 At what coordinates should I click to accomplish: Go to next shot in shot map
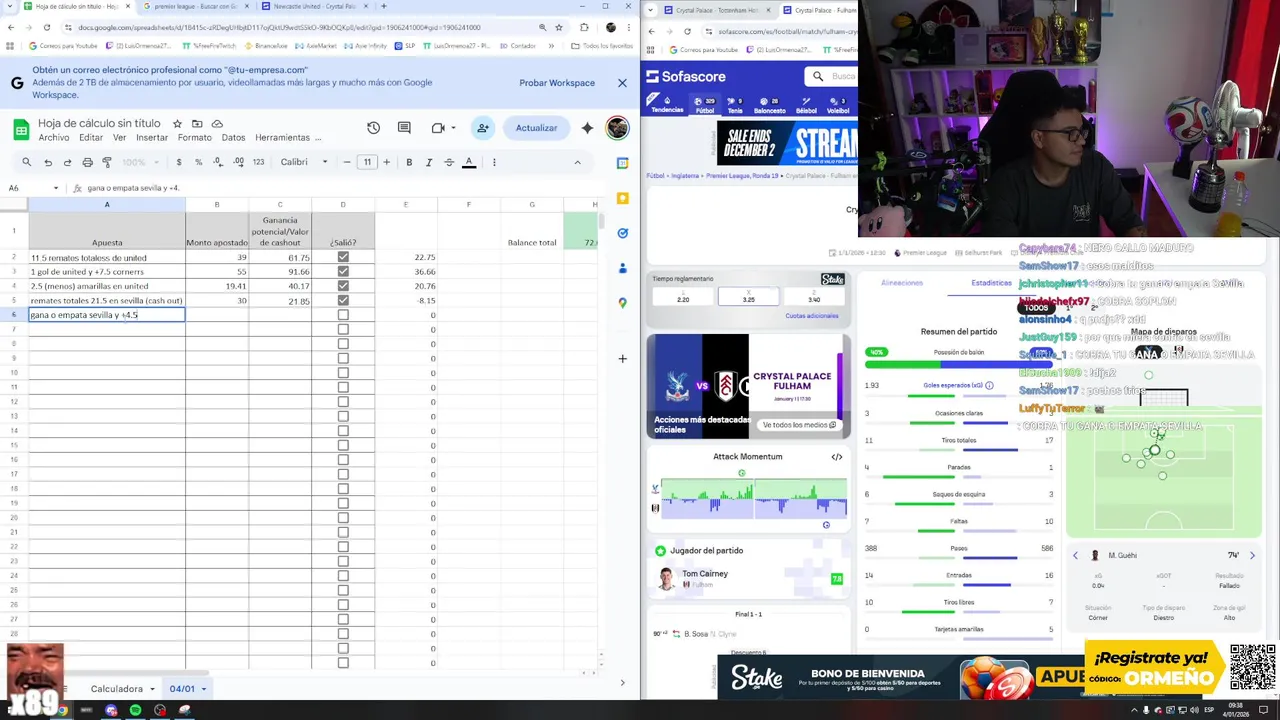click(x=1252, y=555)
